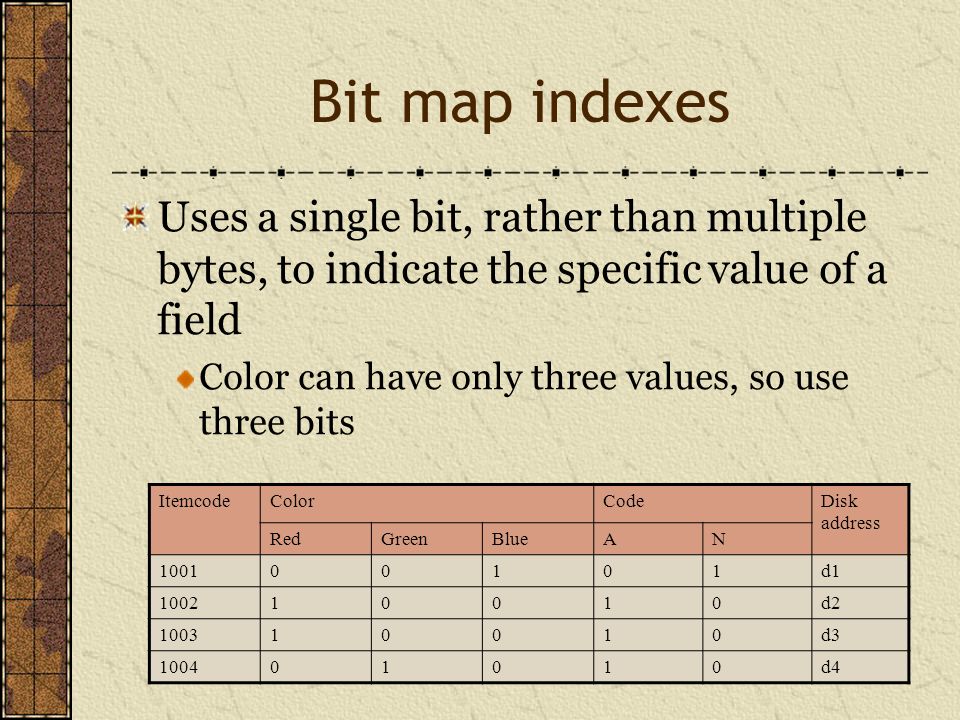Select disk address d4 cell
The width and height of the screenshot is (960, 720).
coord(860,667)
